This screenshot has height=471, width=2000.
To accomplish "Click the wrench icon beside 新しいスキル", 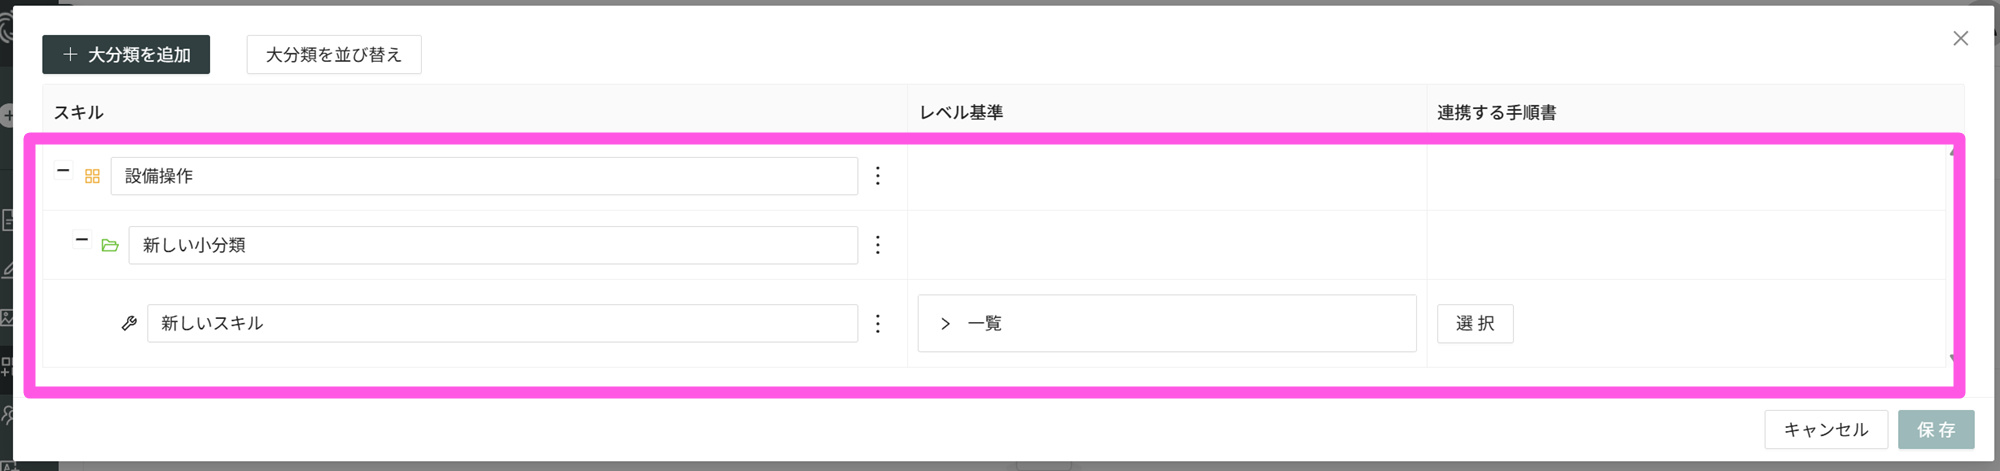I will [129, 323].
